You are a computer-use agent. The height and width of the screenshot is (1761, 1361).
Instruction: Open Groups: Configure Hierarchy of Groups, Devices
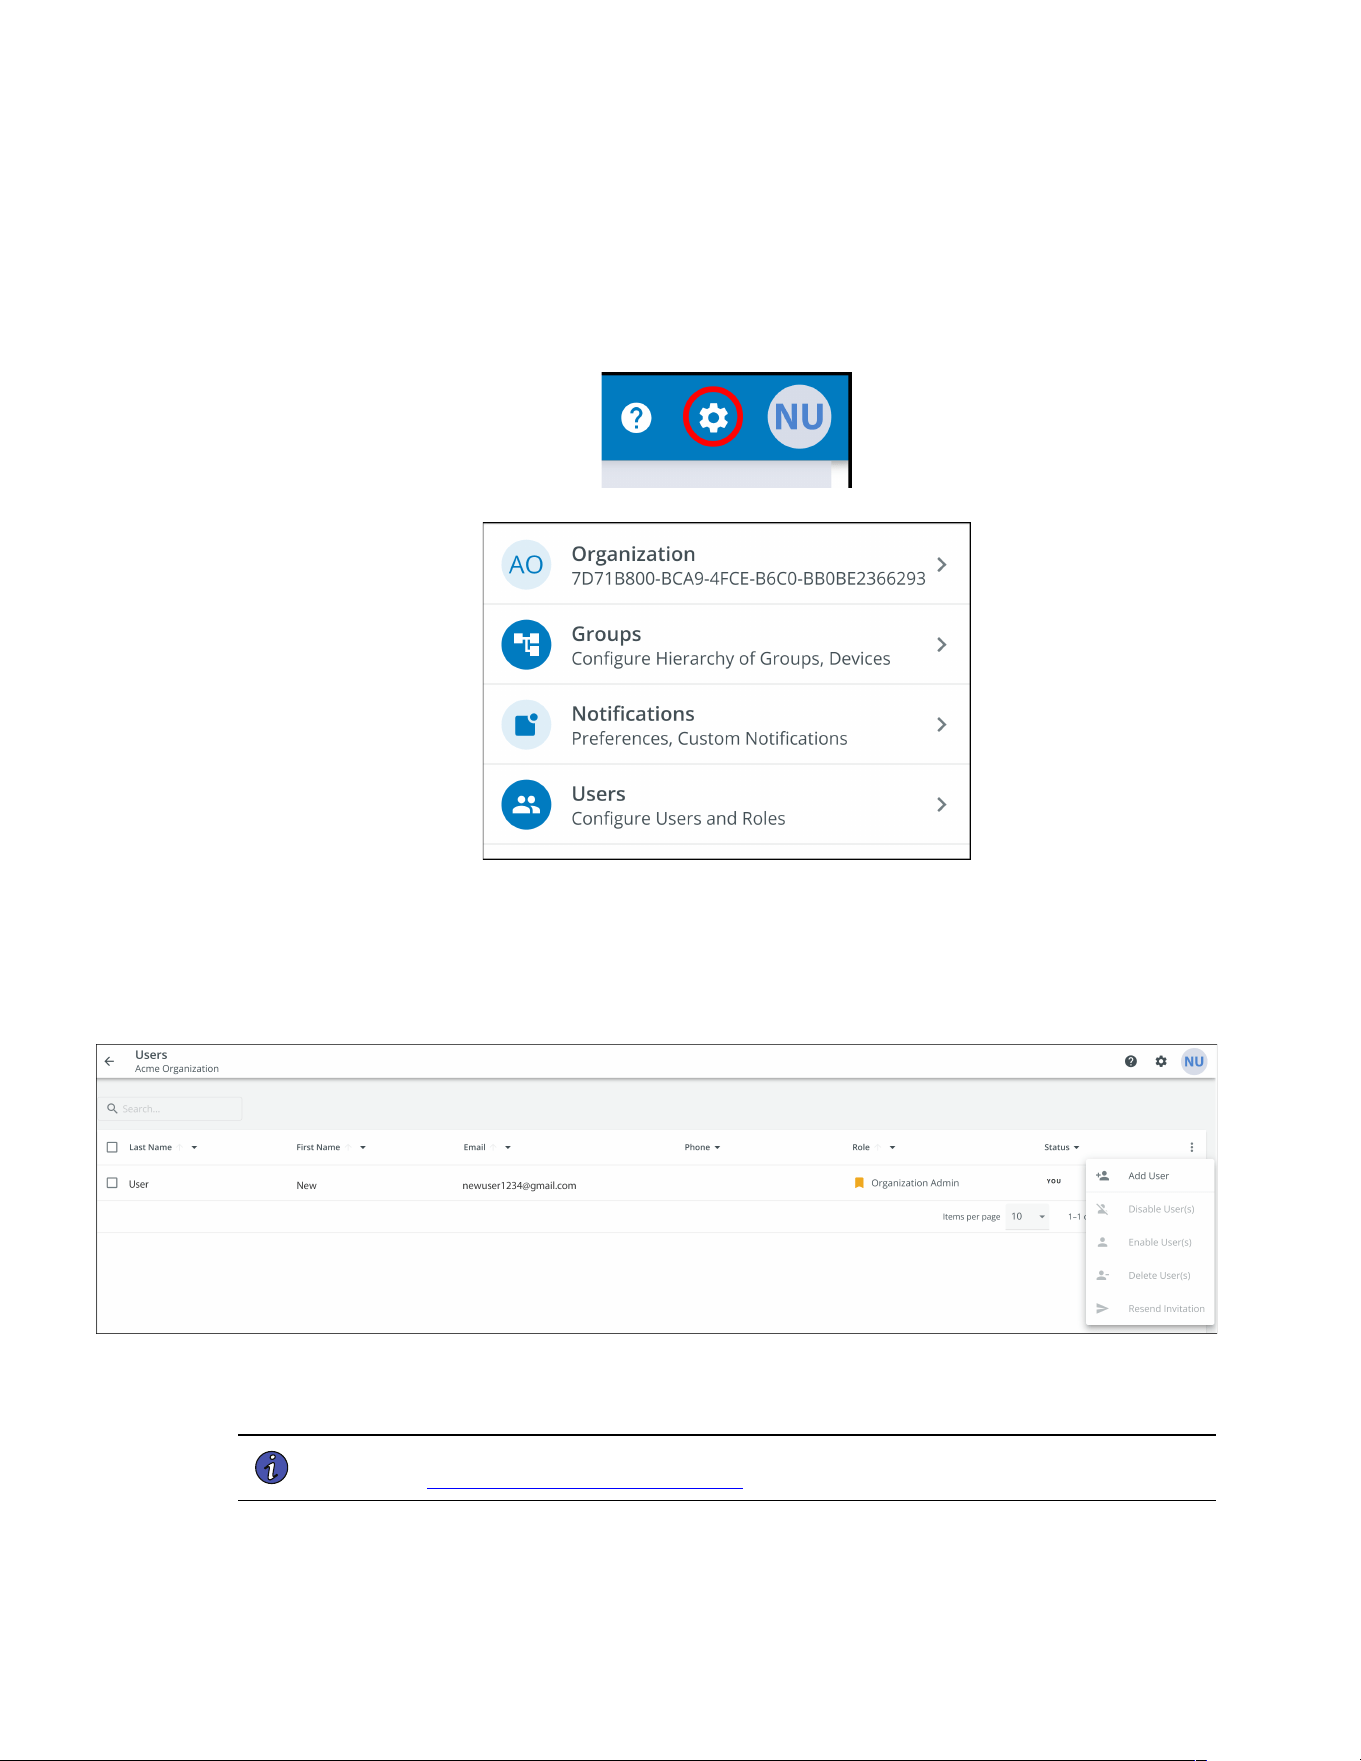pyautogui.click(x=727, y=644)
